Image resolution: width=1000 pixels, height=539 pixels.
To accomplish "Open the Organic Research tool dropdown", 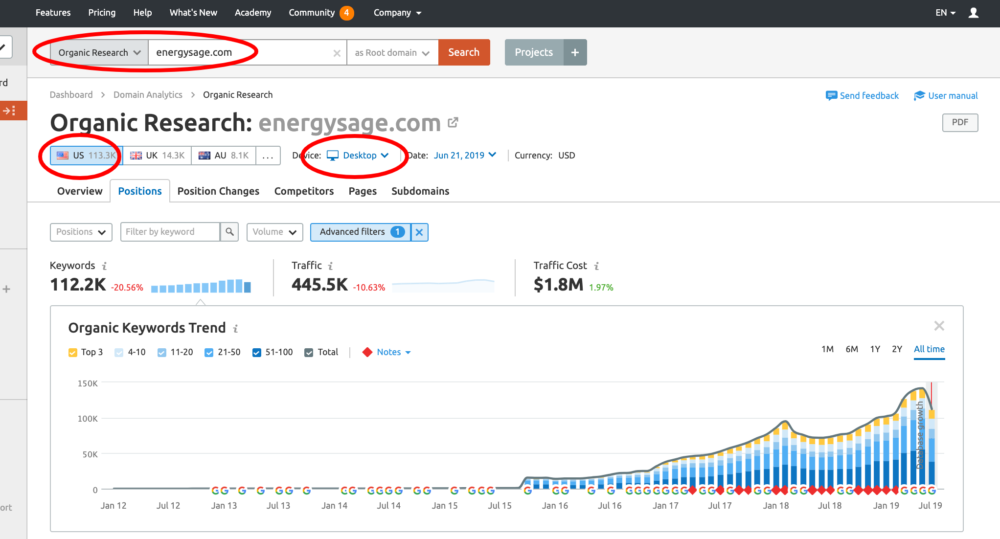I will point(99,53).
